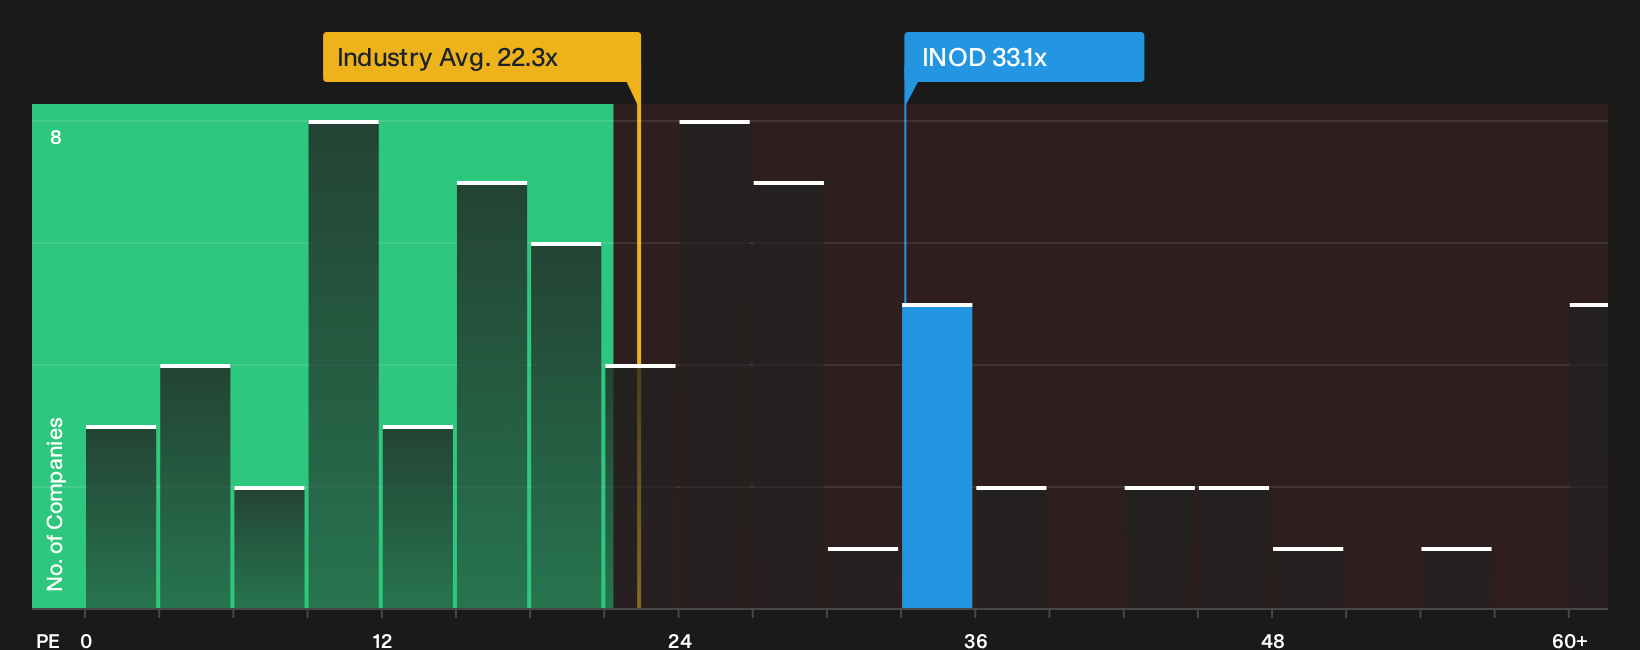Click the first green bar at PE 0
The image size is (1640, 650).
(121, 517)
